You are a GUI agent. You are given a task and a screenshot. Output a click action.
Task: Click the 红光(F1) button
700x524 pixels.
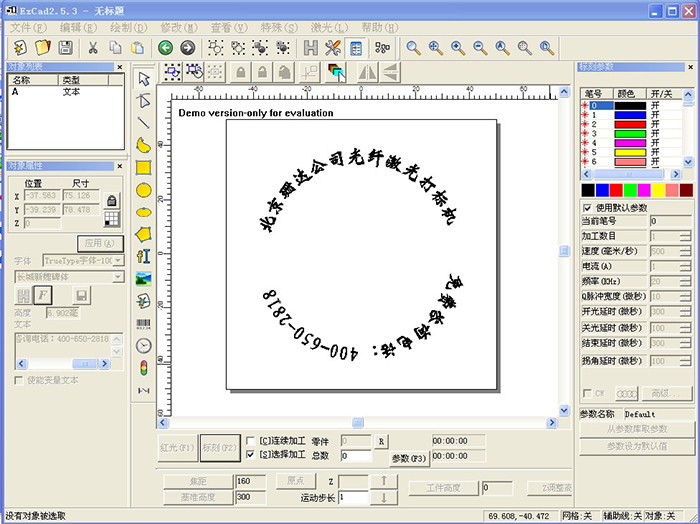[x=177, y=448]
